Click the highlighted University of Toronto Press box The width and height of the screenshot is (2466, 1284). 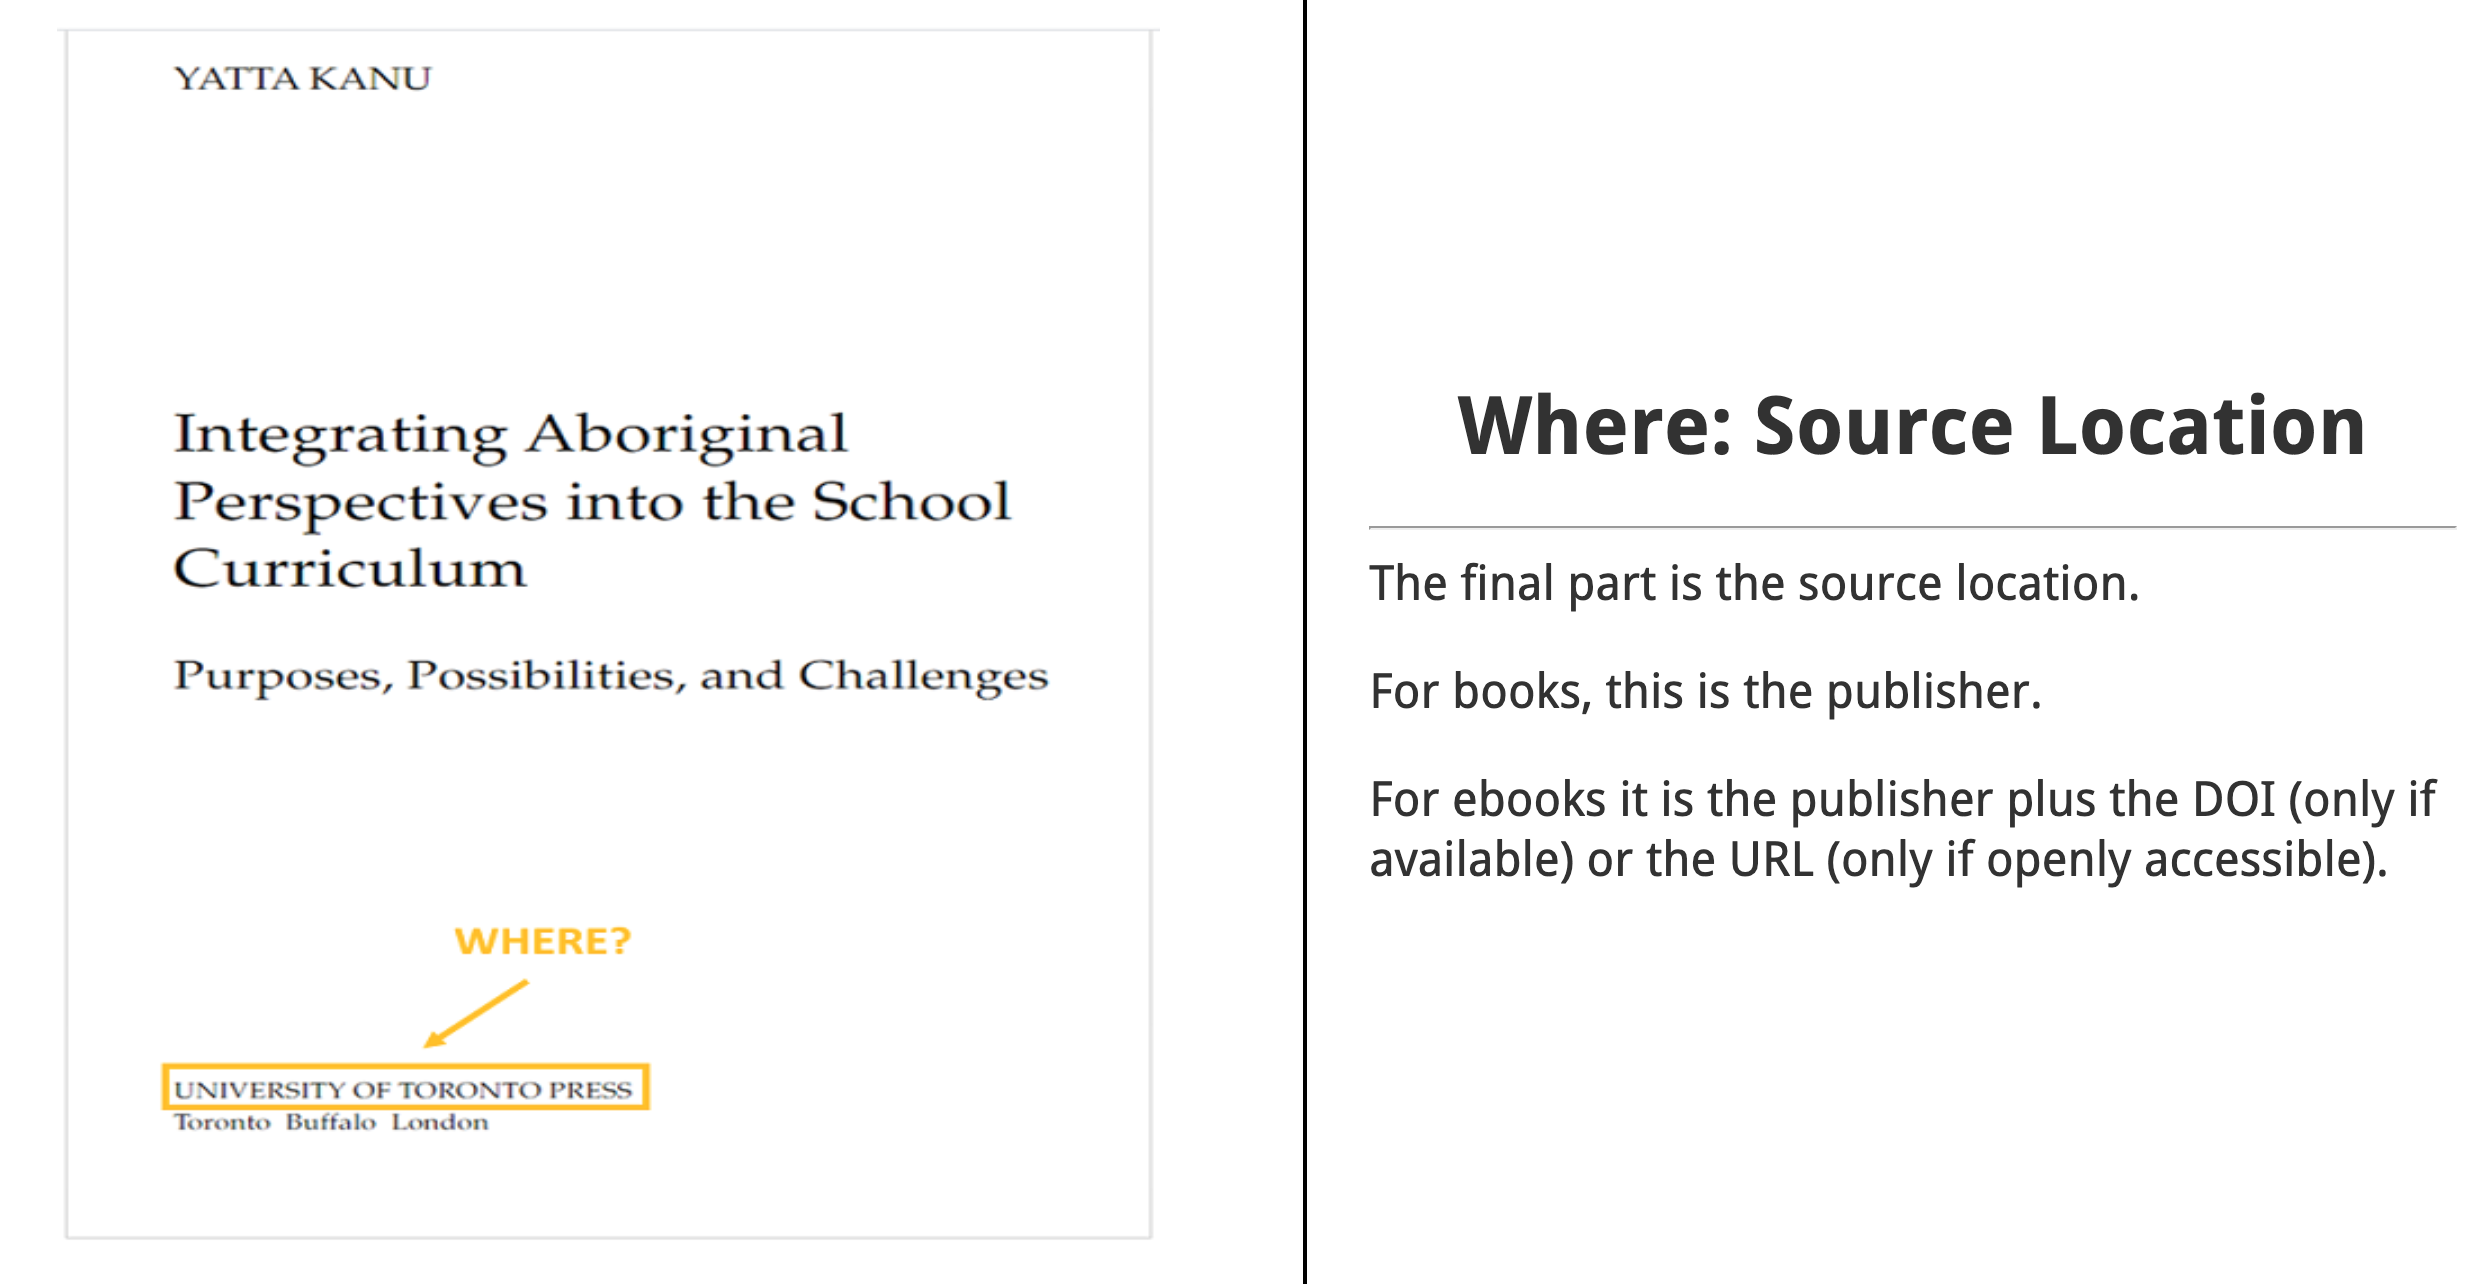405,1087
